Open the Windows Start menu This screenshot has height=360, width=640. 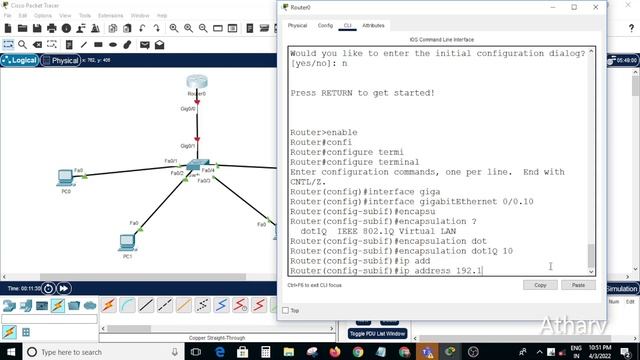click(x=11, y=352)
